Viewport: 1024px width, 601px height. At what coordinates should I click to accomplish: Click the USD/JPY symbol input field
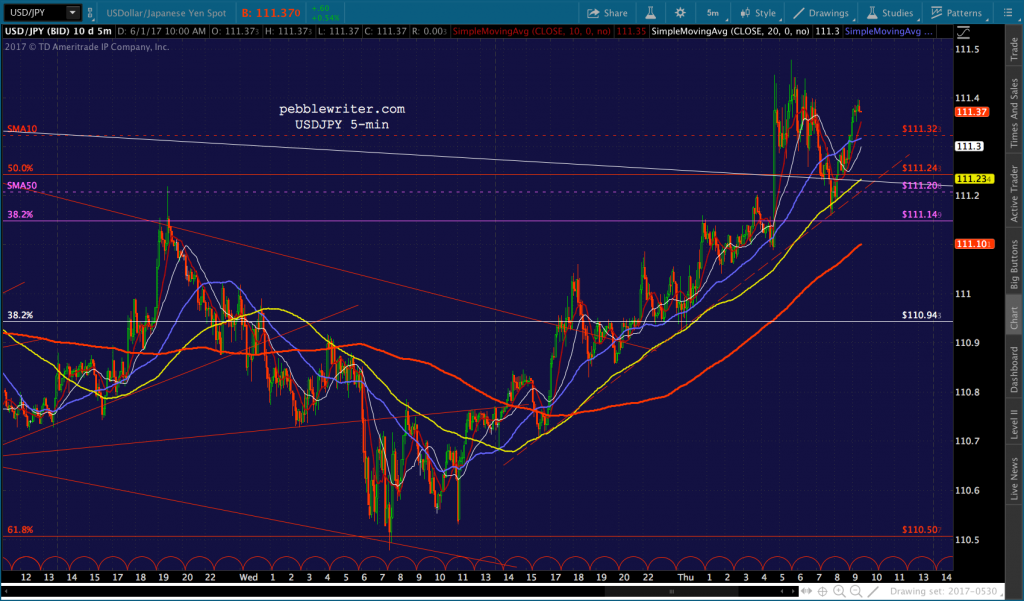coord(34,12)
